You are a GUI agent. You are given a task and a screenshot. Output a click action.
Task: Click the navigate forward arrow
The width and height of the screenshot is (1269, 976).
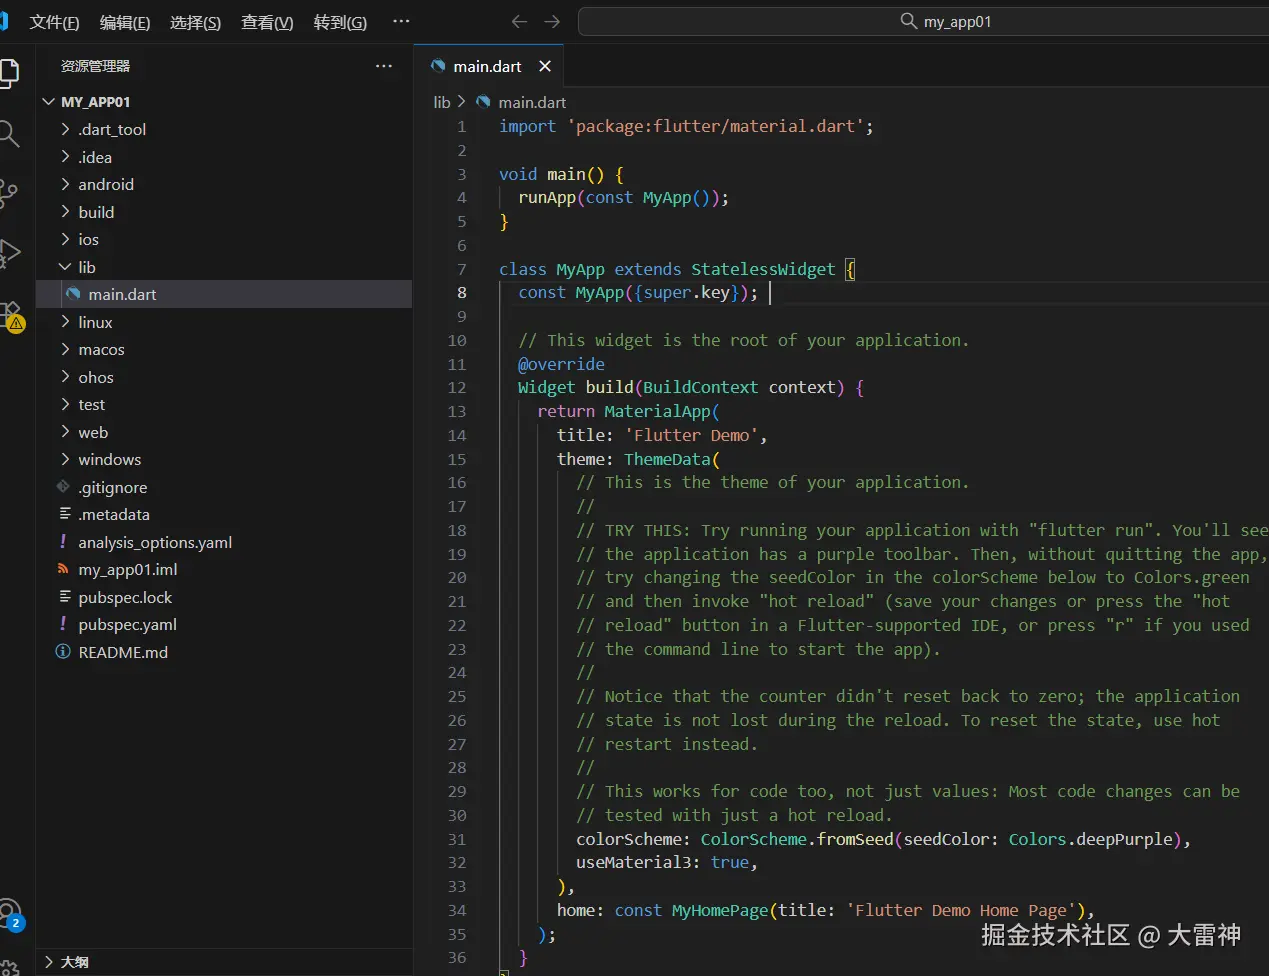(552, 22)
